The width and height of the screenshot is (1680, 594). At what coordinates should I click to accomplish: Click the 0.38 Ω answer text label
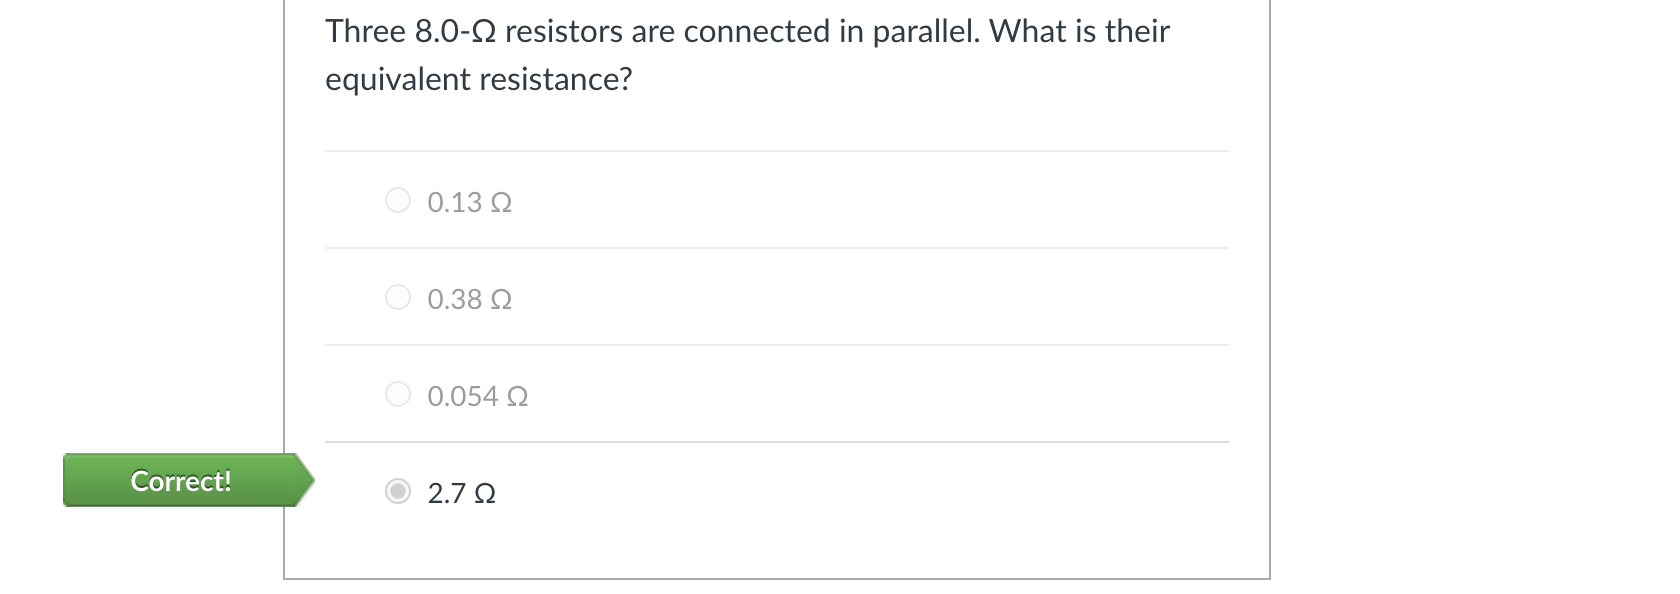(467, 299)
